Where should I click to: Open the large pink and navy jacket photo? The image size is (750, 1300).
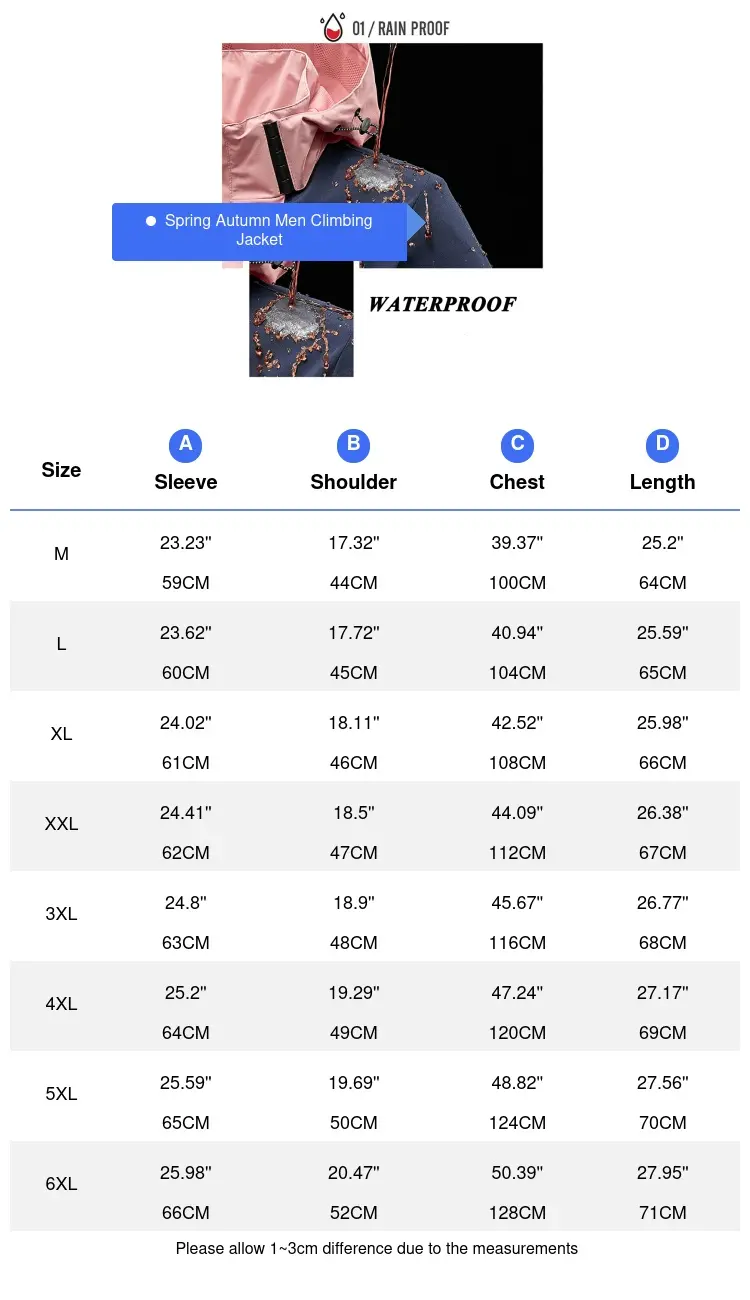[382, 155]
